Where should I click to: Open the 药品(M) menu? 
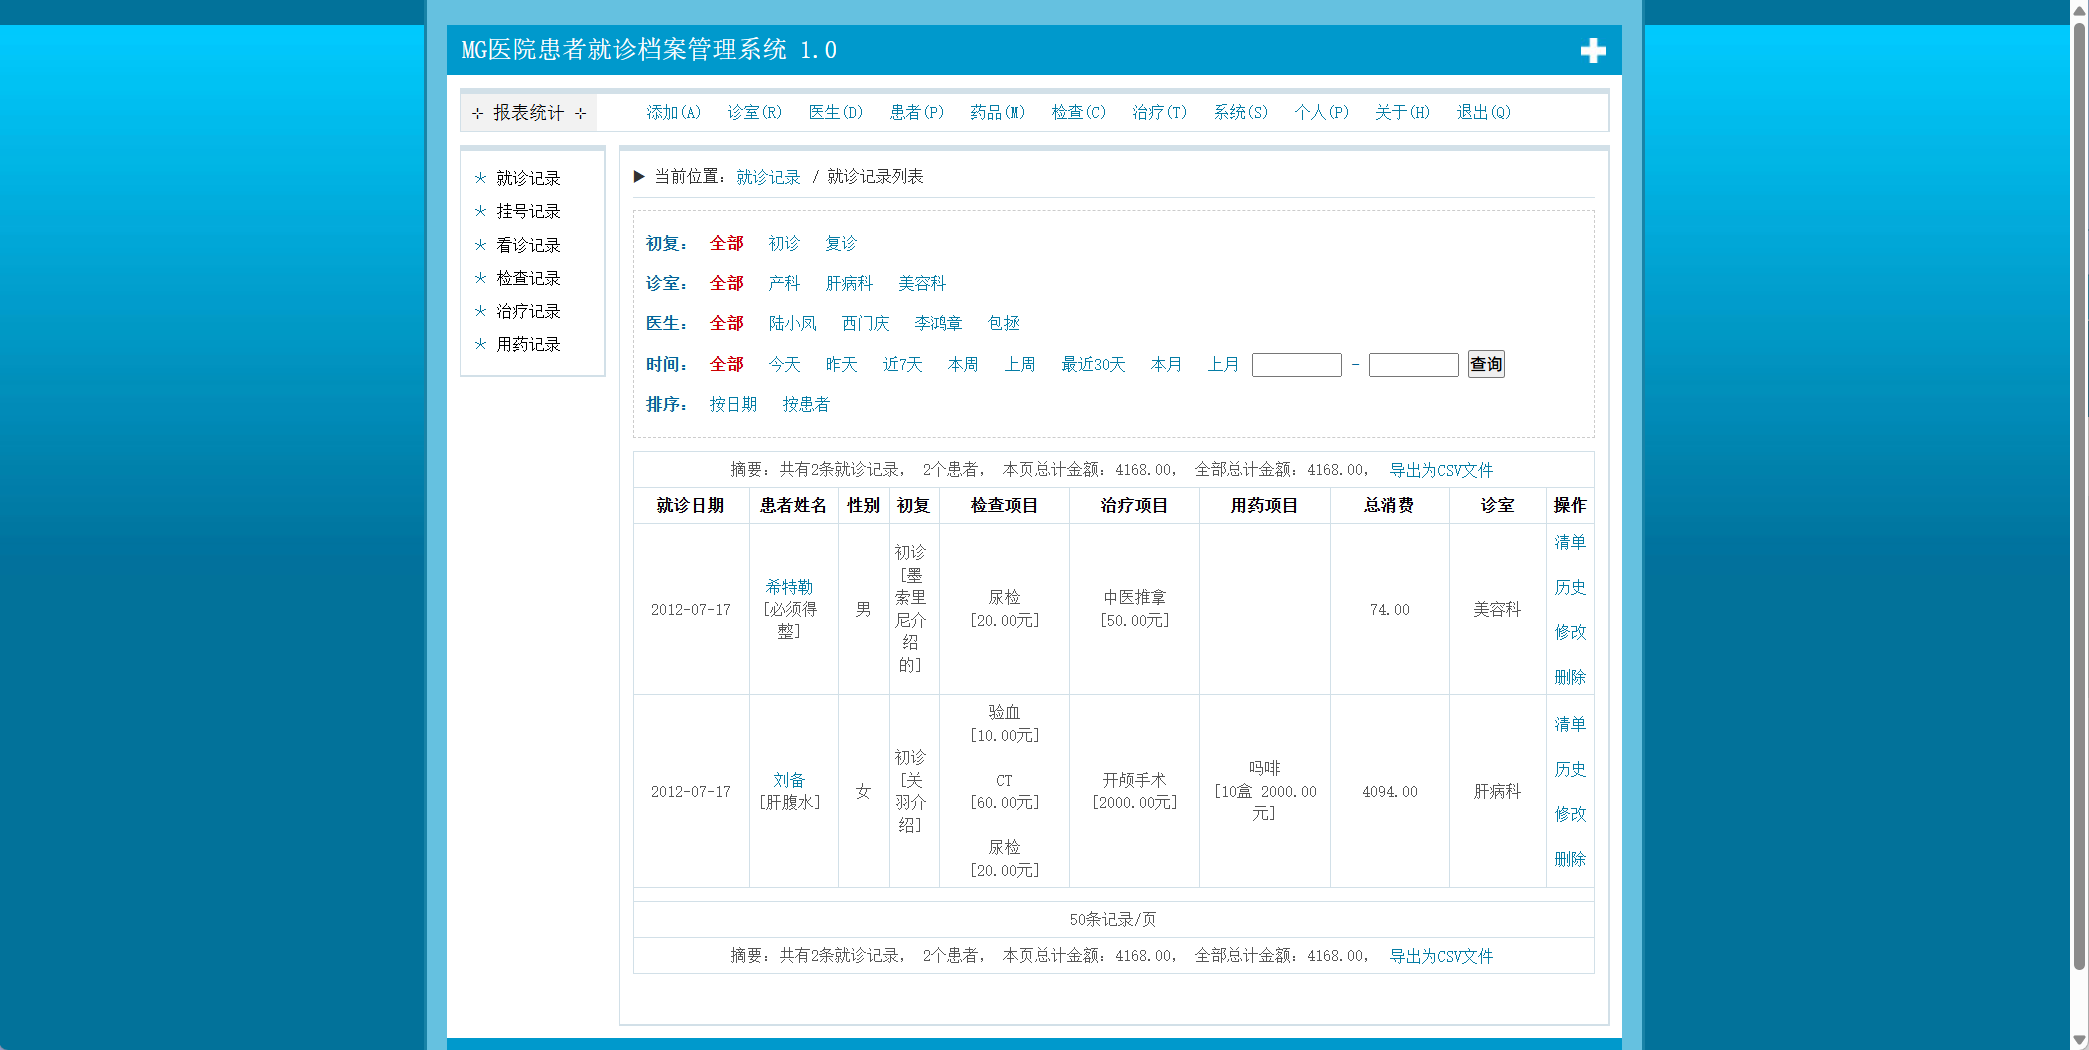(997, 112)
